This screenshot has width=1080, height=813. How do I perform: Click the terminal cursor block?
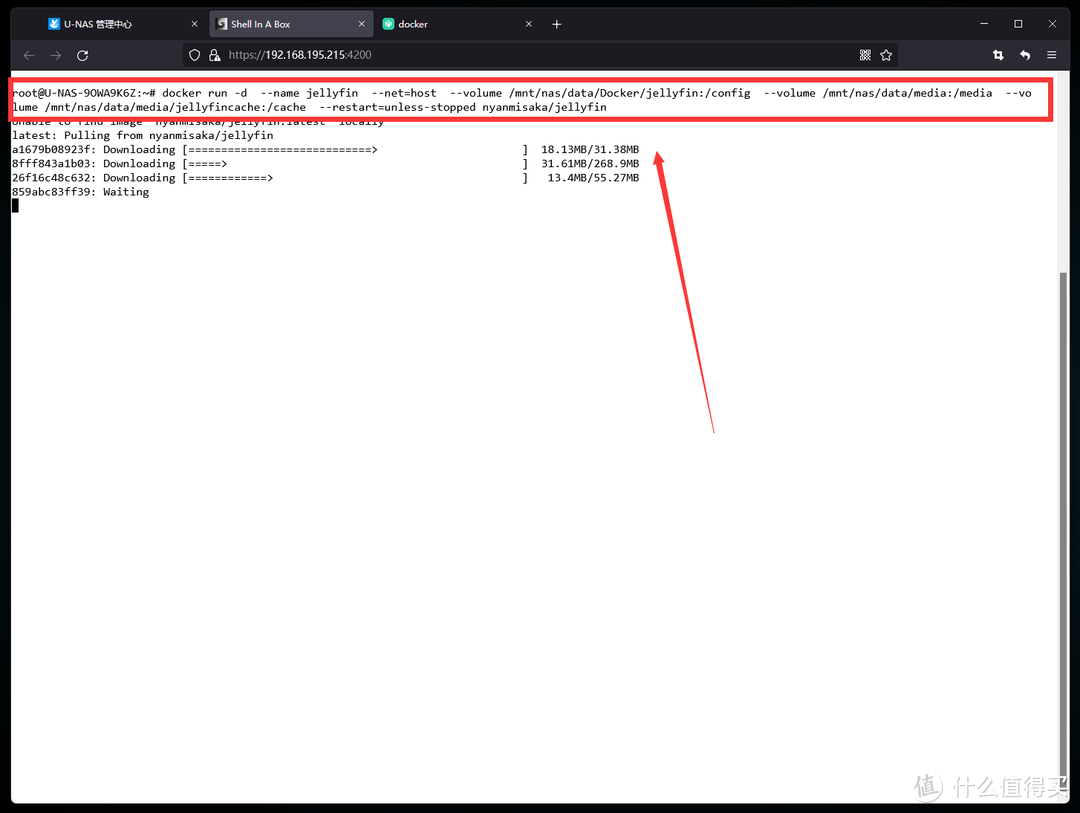pos(15,206)
